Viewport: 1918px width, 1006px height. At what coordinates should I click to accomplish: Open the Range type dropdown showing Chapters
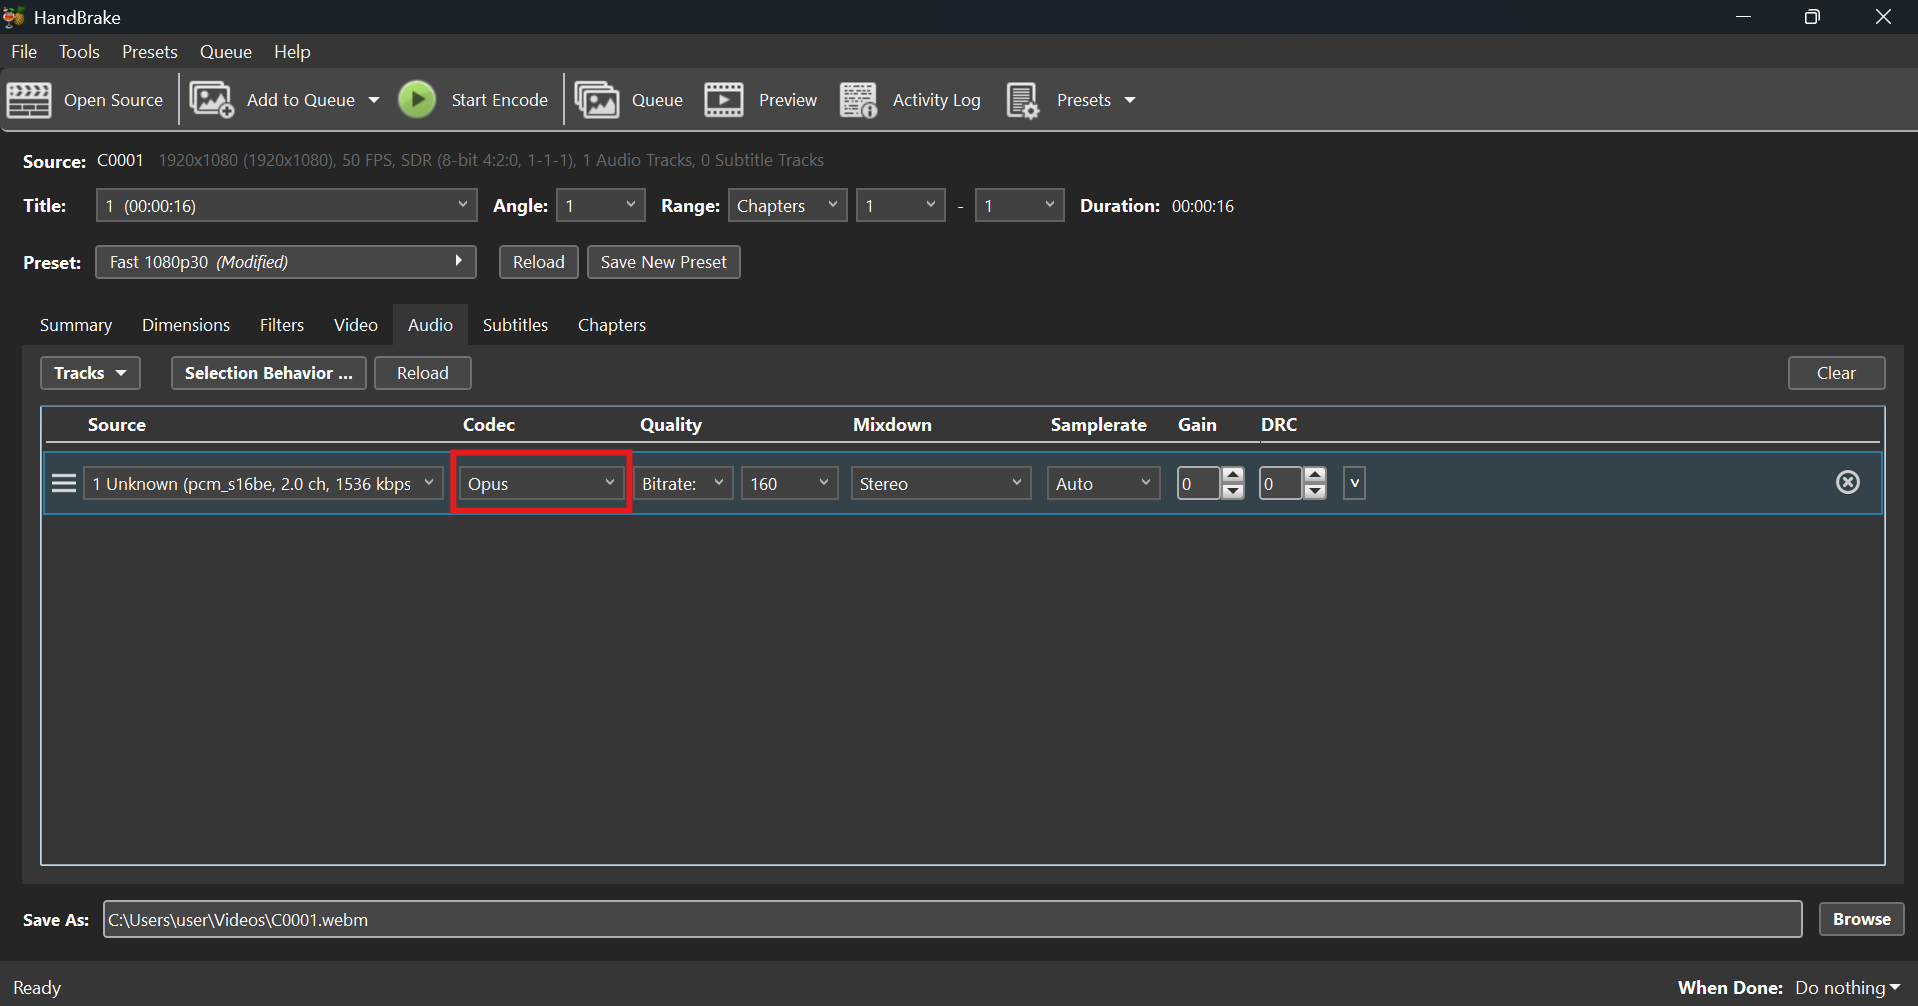point(787,206)
